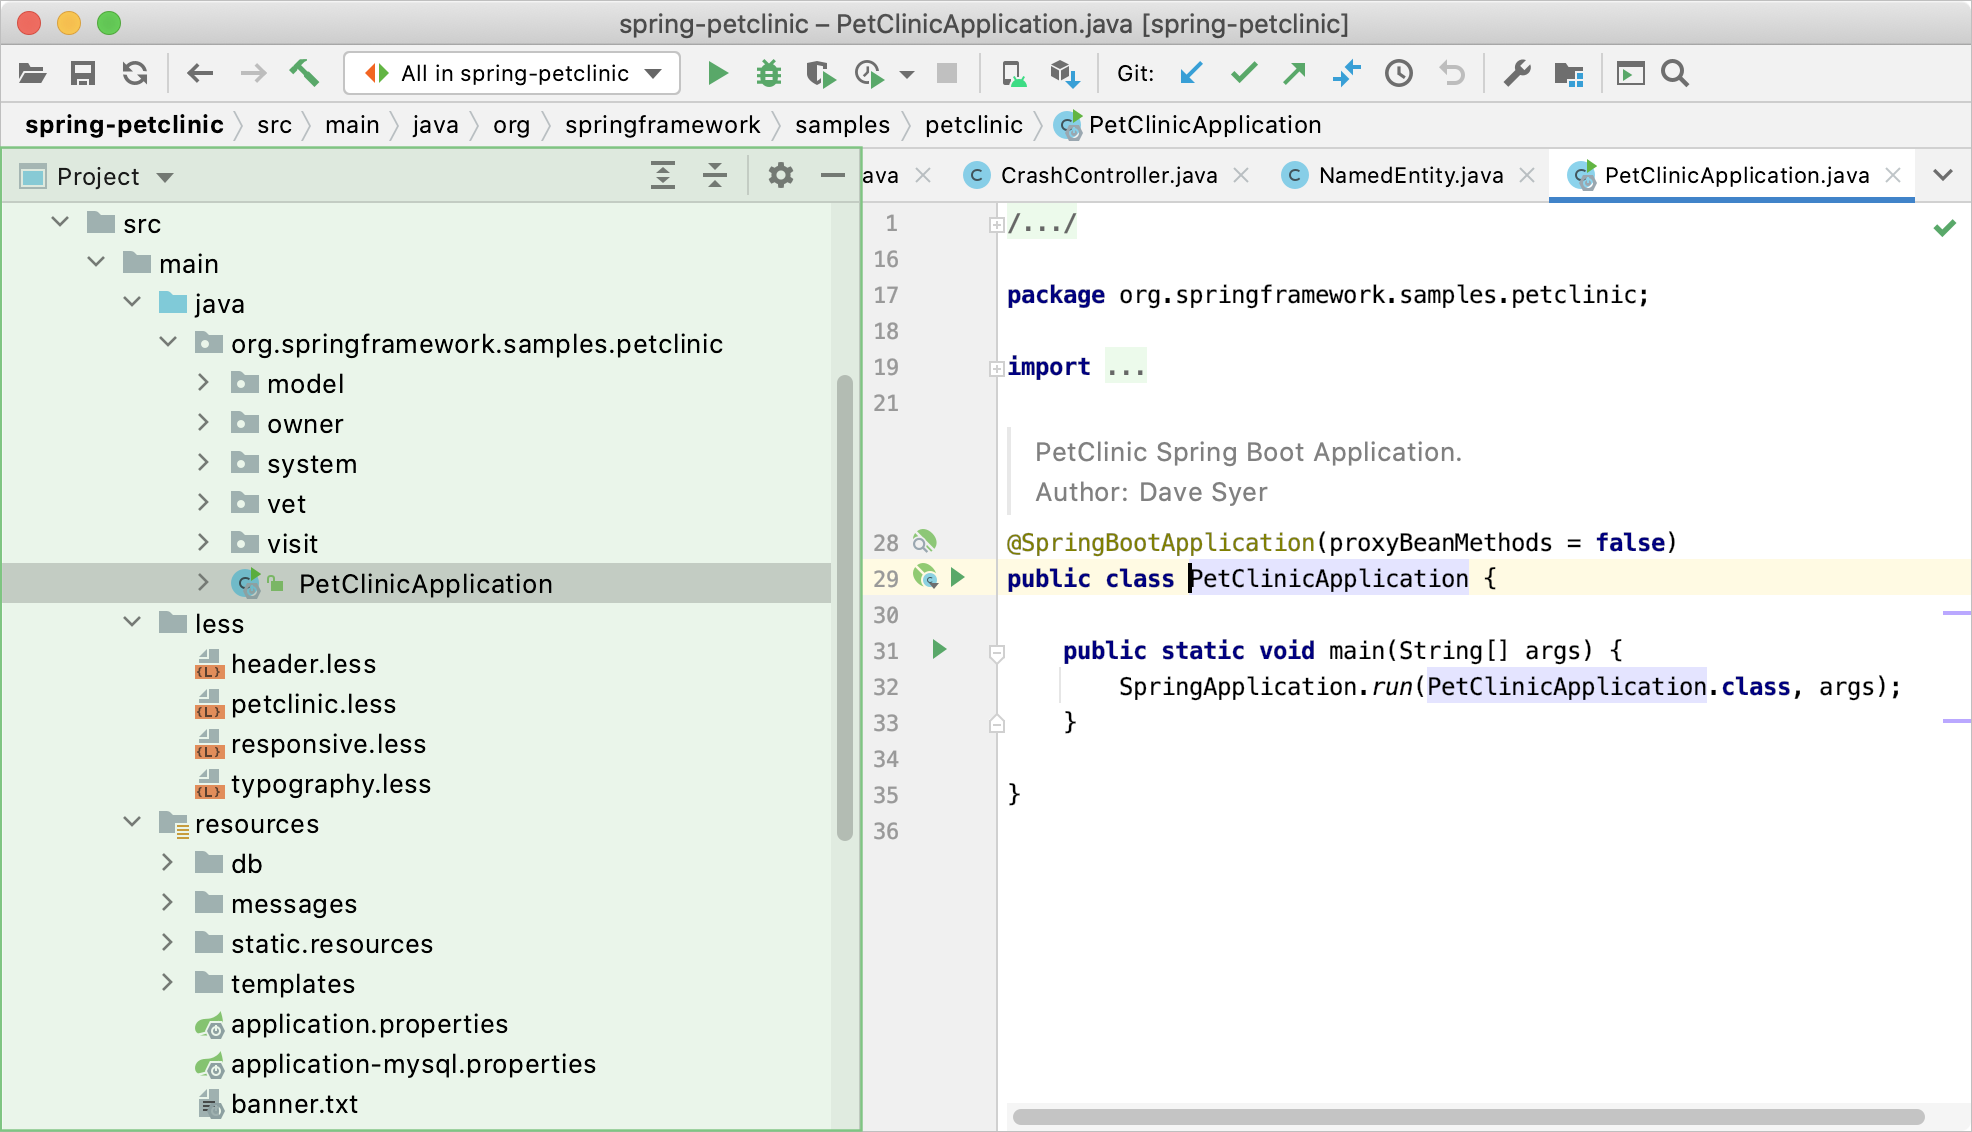
Task: Open Project tool window settings gear
Action: click(x=780, y=176)
